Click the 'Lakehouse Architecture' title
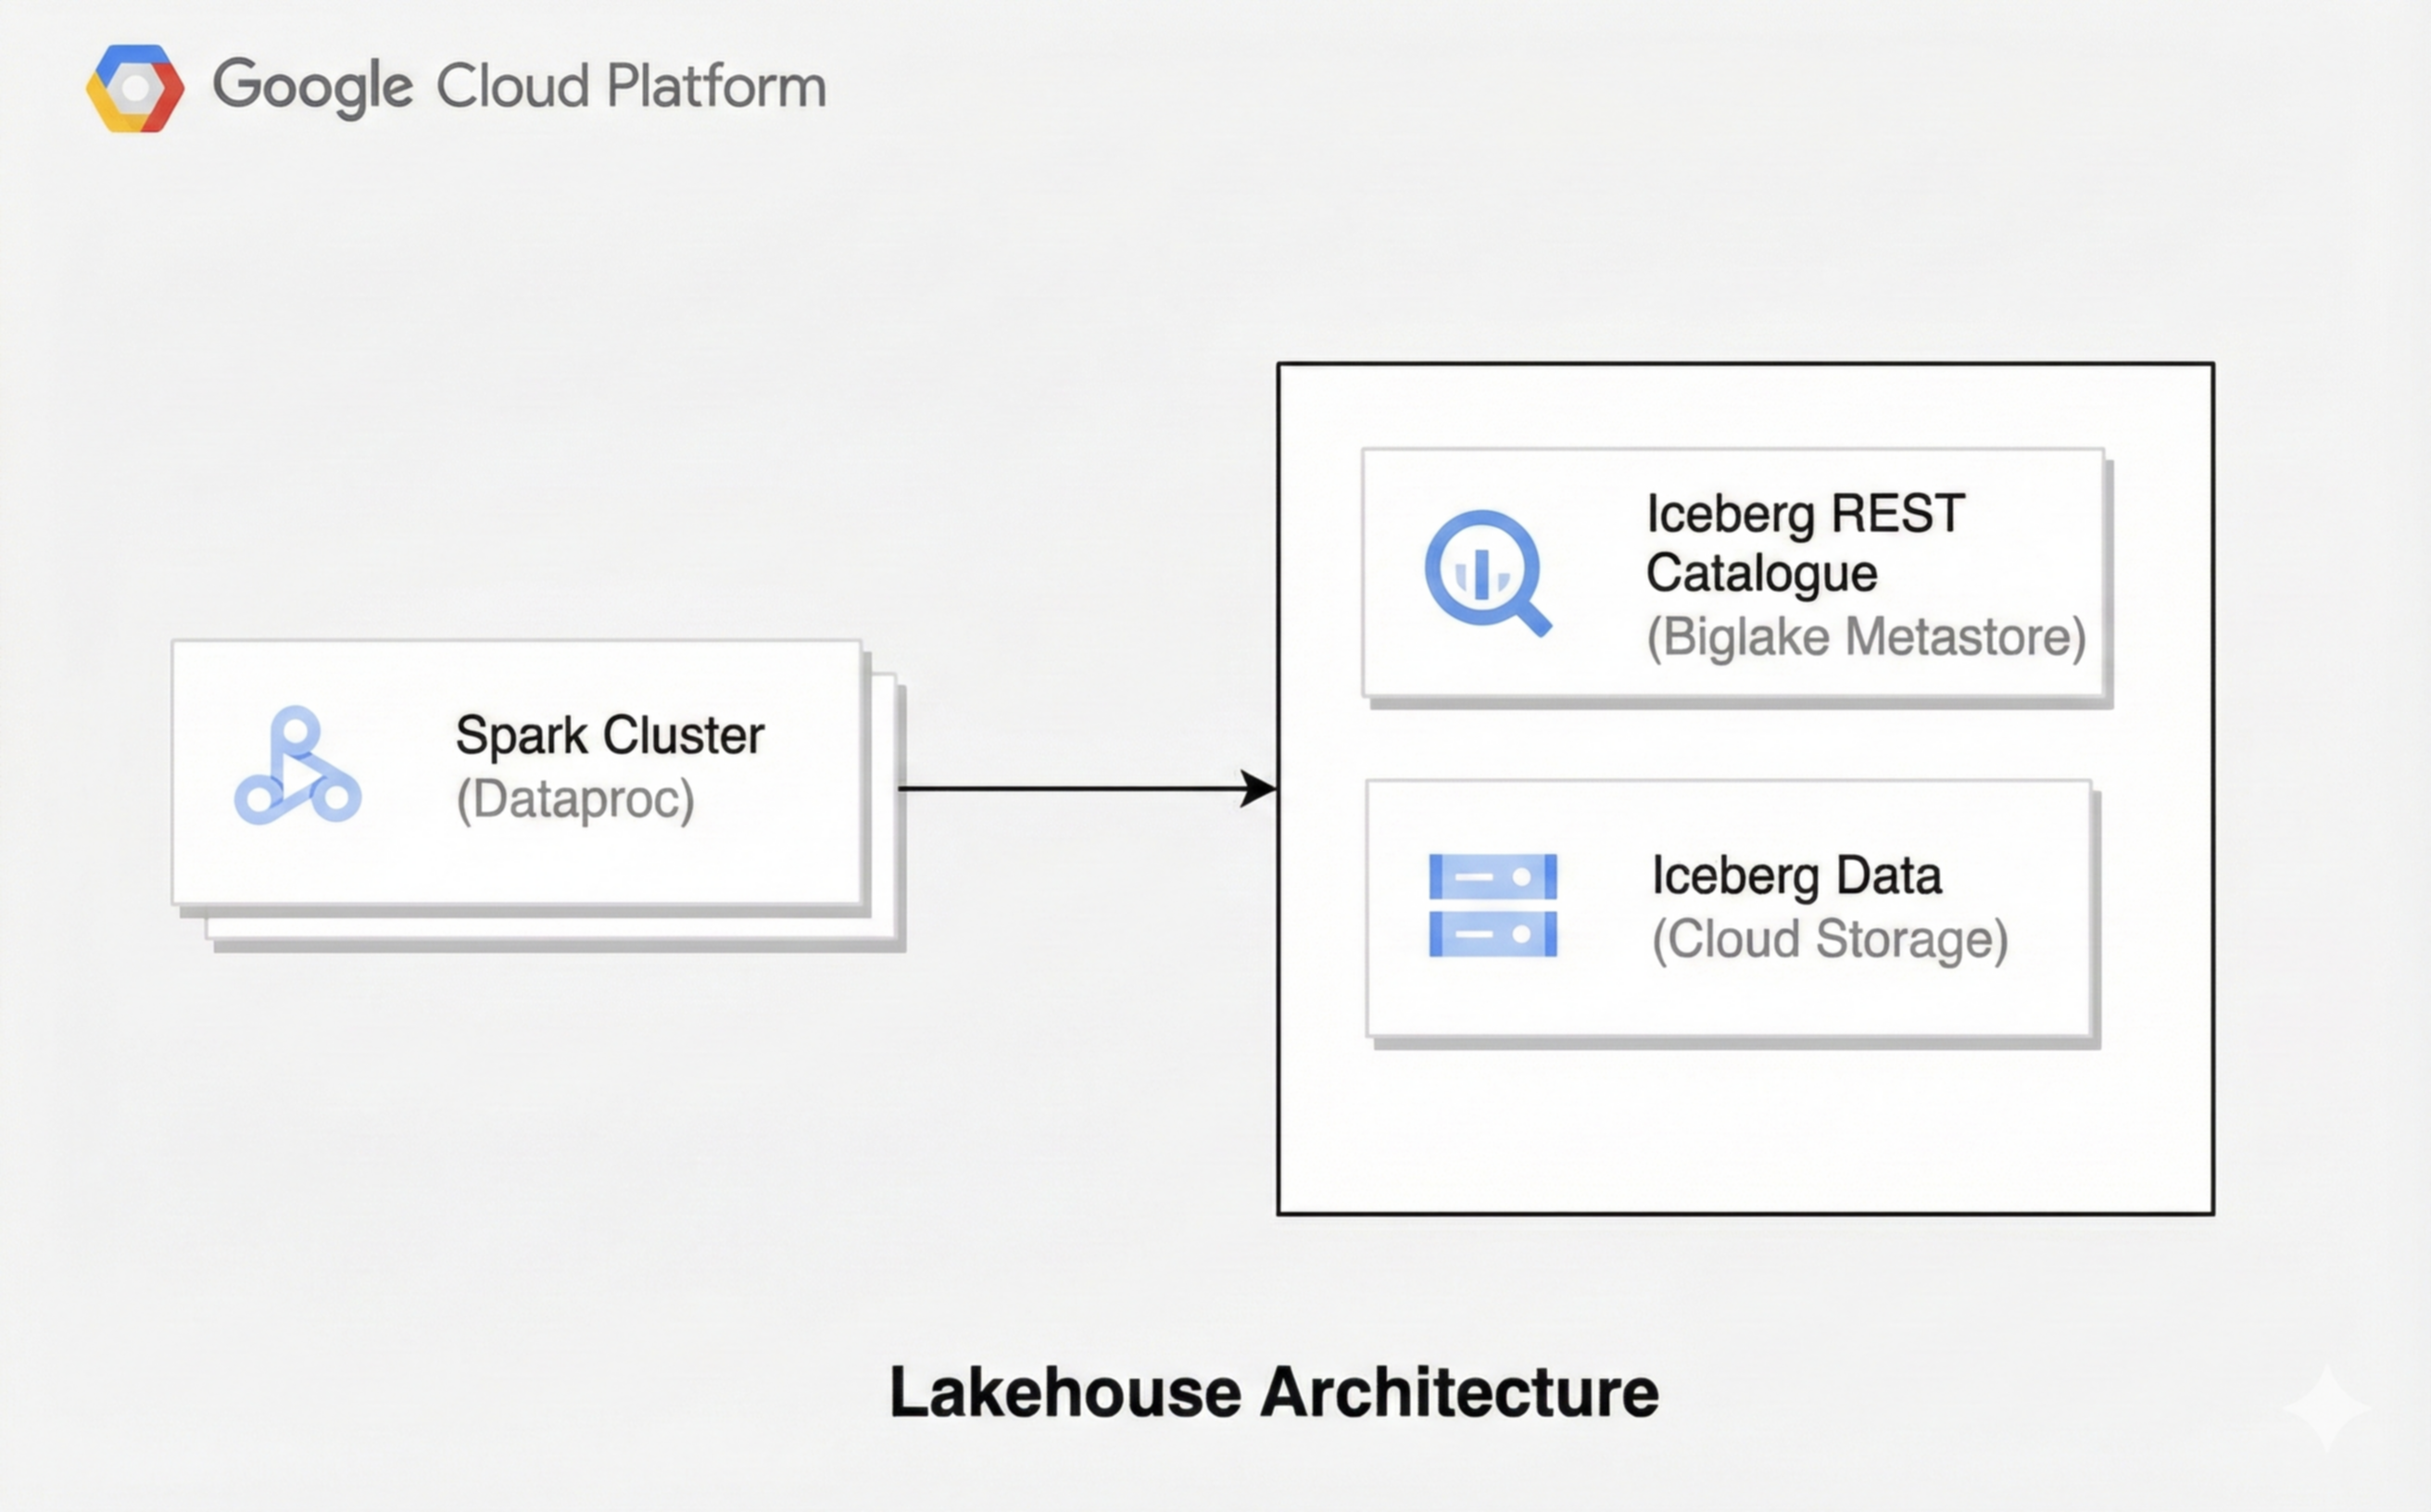 click(1273, 1392)
